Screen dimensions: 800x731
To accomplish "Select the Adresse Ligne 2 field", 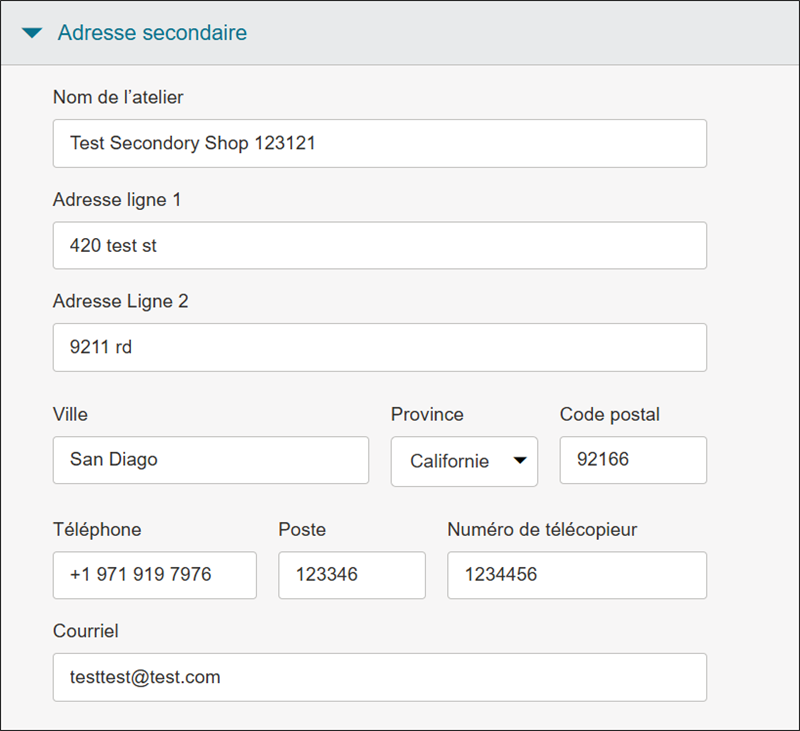I will pos(379,347).
